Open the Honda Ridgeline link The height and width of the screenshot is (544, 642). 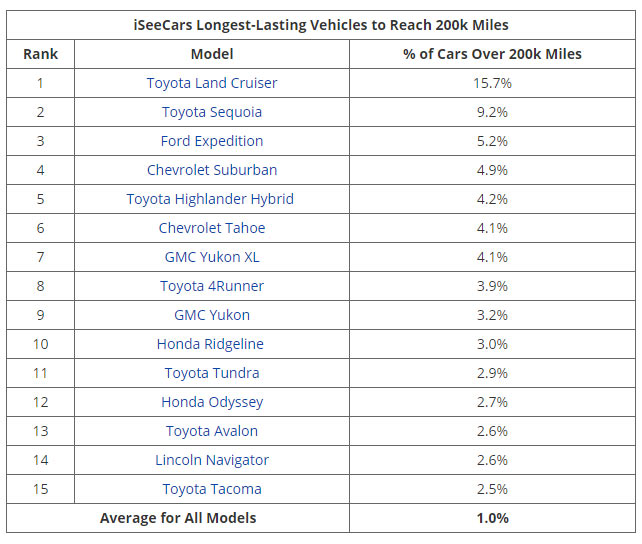(210, 344)
